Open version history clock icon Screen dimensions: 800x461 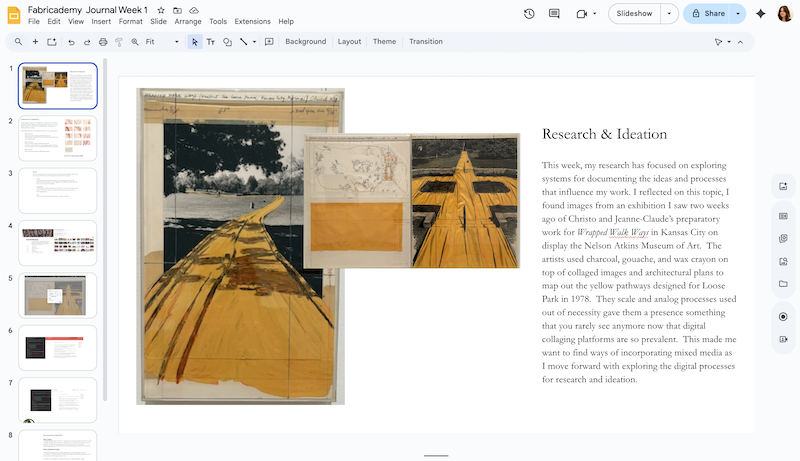tap(529, 14)
